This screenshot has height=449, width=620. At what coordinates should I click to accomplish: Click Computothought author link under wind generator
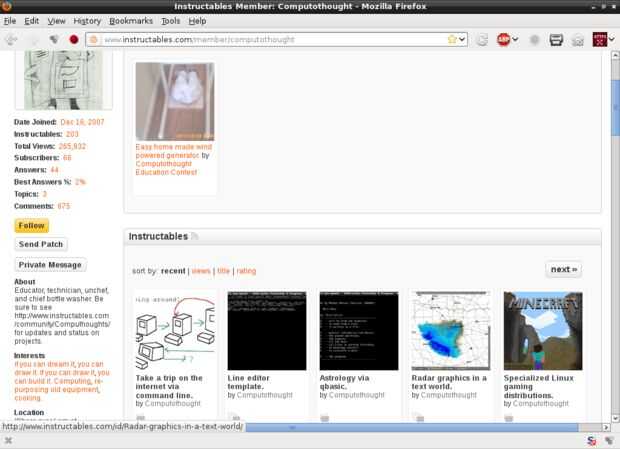point(163,164)
